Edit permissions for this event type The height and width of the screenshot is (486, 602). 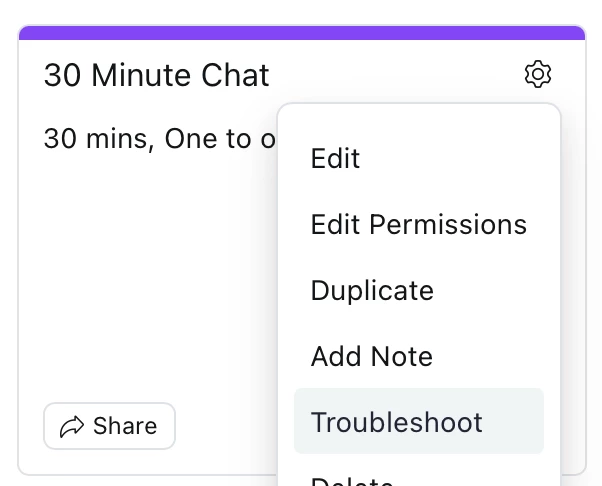[x=419, y=224]
